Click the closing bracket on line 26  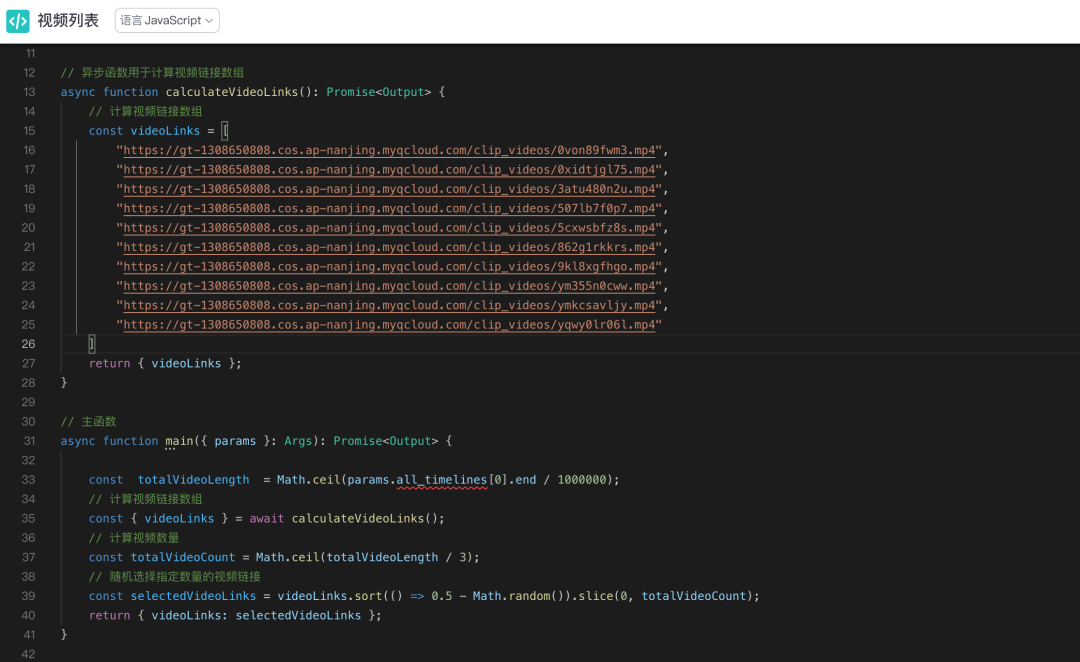coord(92,344)
